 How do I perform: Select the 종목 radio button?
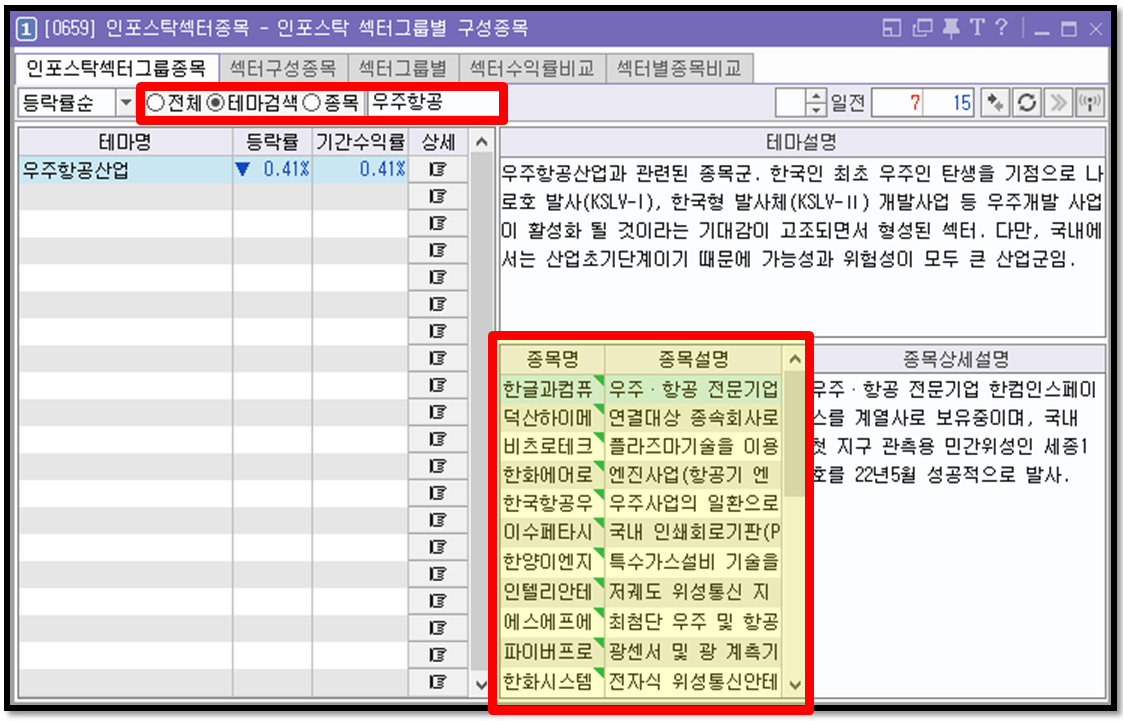click(x=312, y=103)
